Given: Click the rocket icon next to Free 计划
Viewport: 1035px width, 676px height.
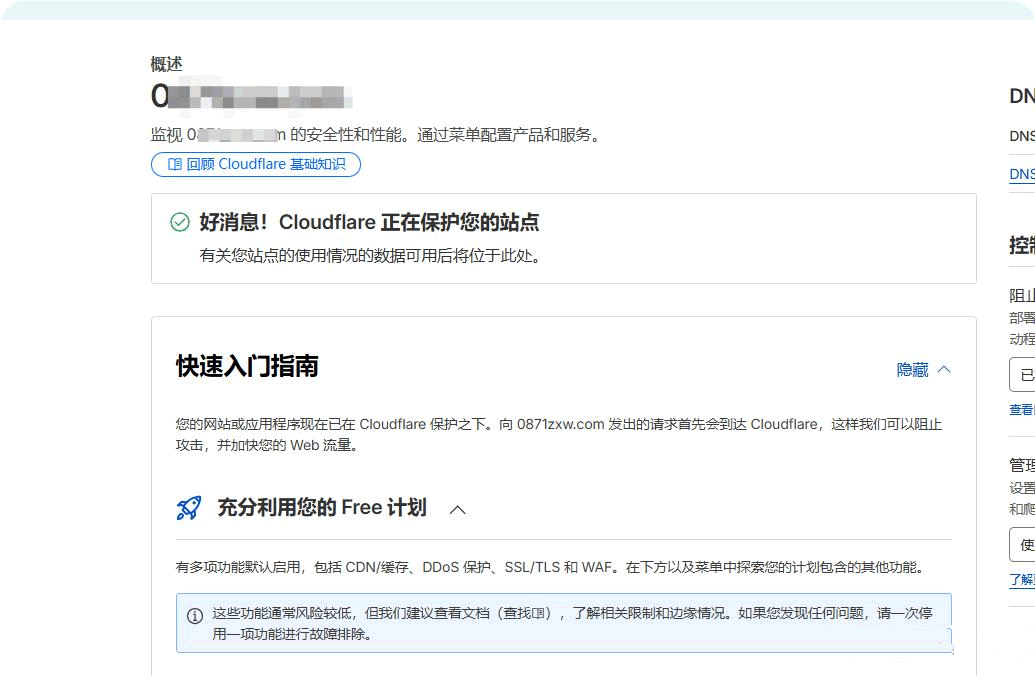Looking at the screenshot, I should pyautogui.click(x=189, y=508).
